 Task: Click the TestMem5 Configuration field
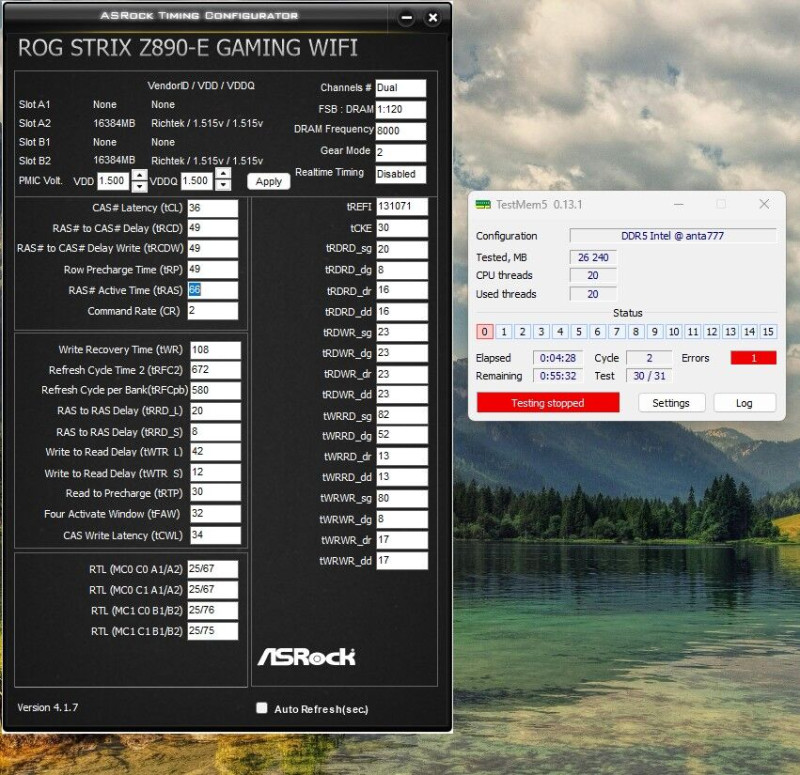tap(673, 236)
